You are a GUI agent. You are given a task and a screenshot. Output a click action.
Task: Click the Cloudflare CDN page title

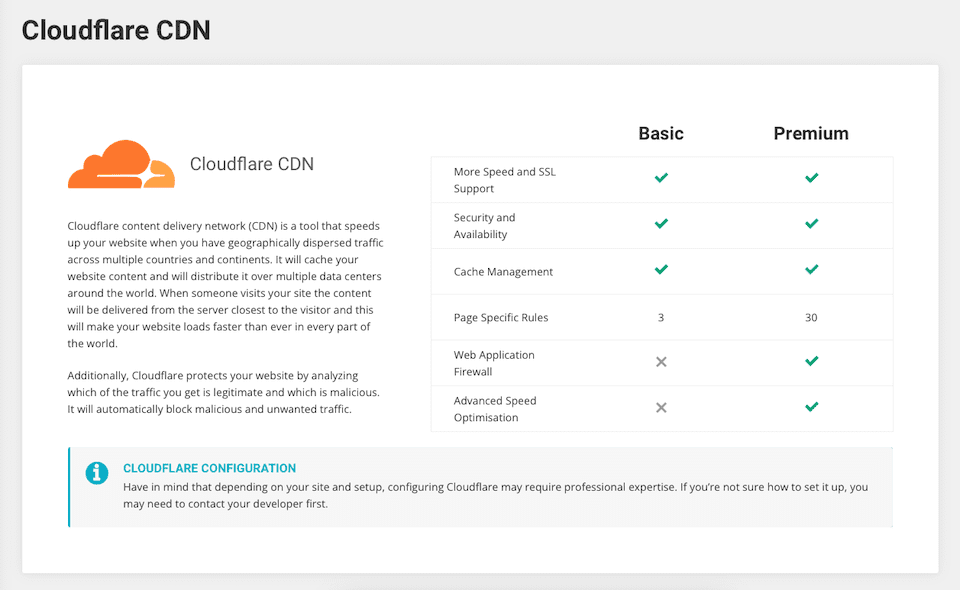pos(116,30)
